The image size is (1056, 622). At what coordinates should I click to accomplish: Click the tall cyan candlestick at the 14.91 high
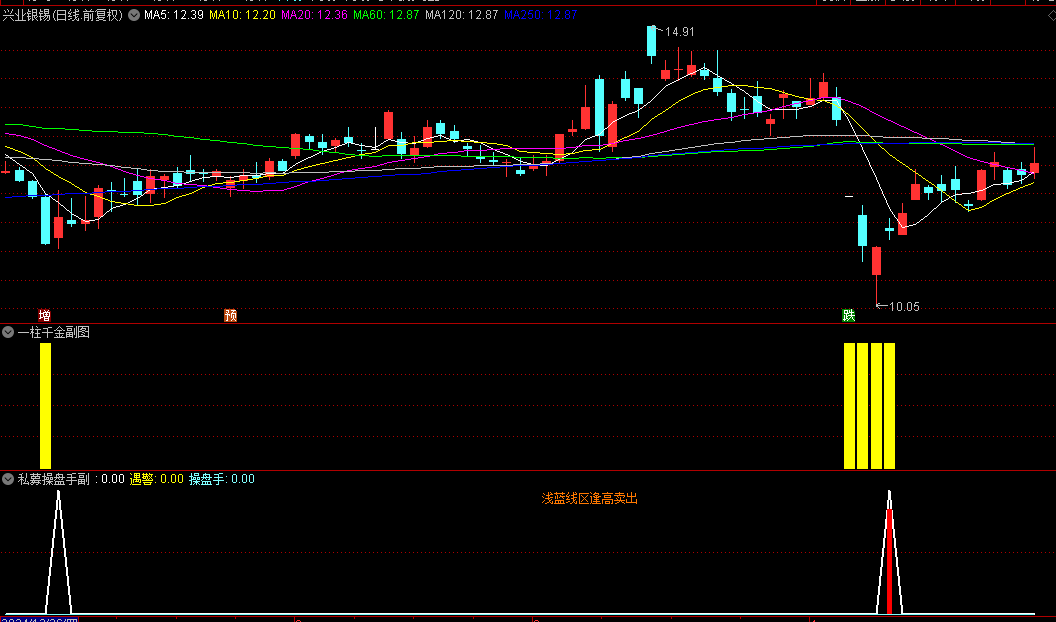click(651, 42)
